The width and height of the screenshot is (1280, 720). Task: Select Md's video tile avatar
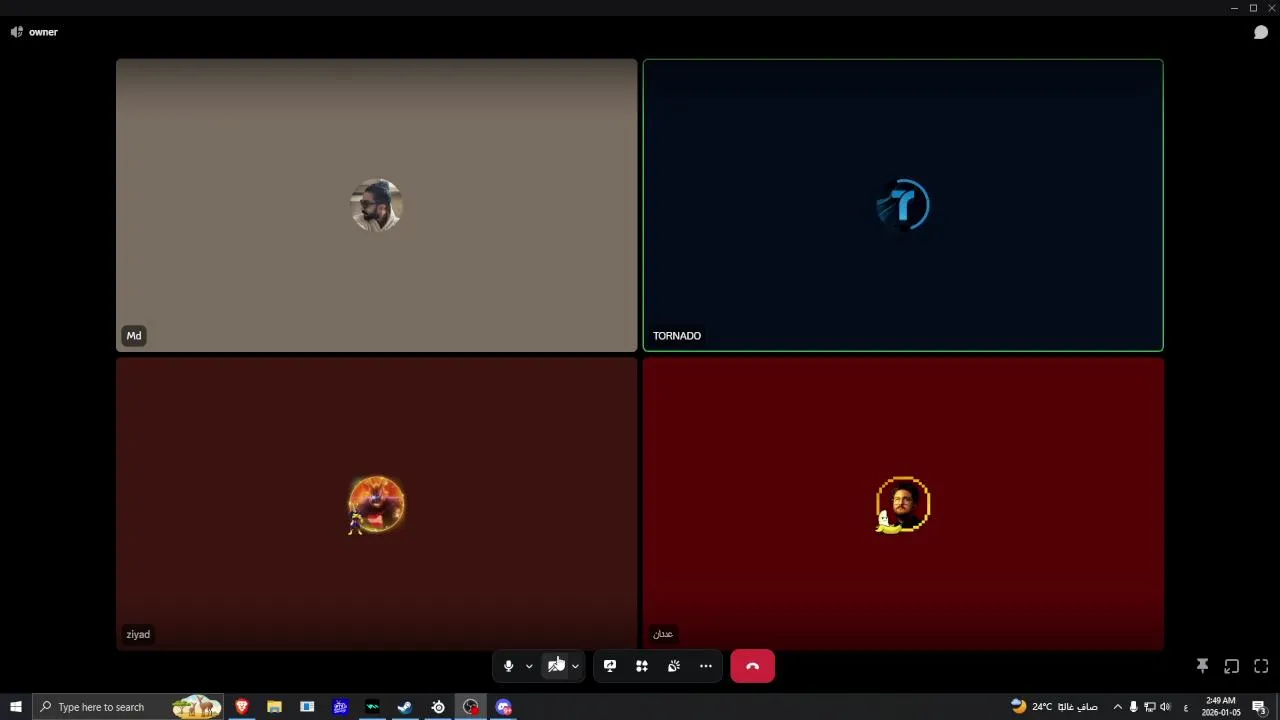(x=376, y=205)
